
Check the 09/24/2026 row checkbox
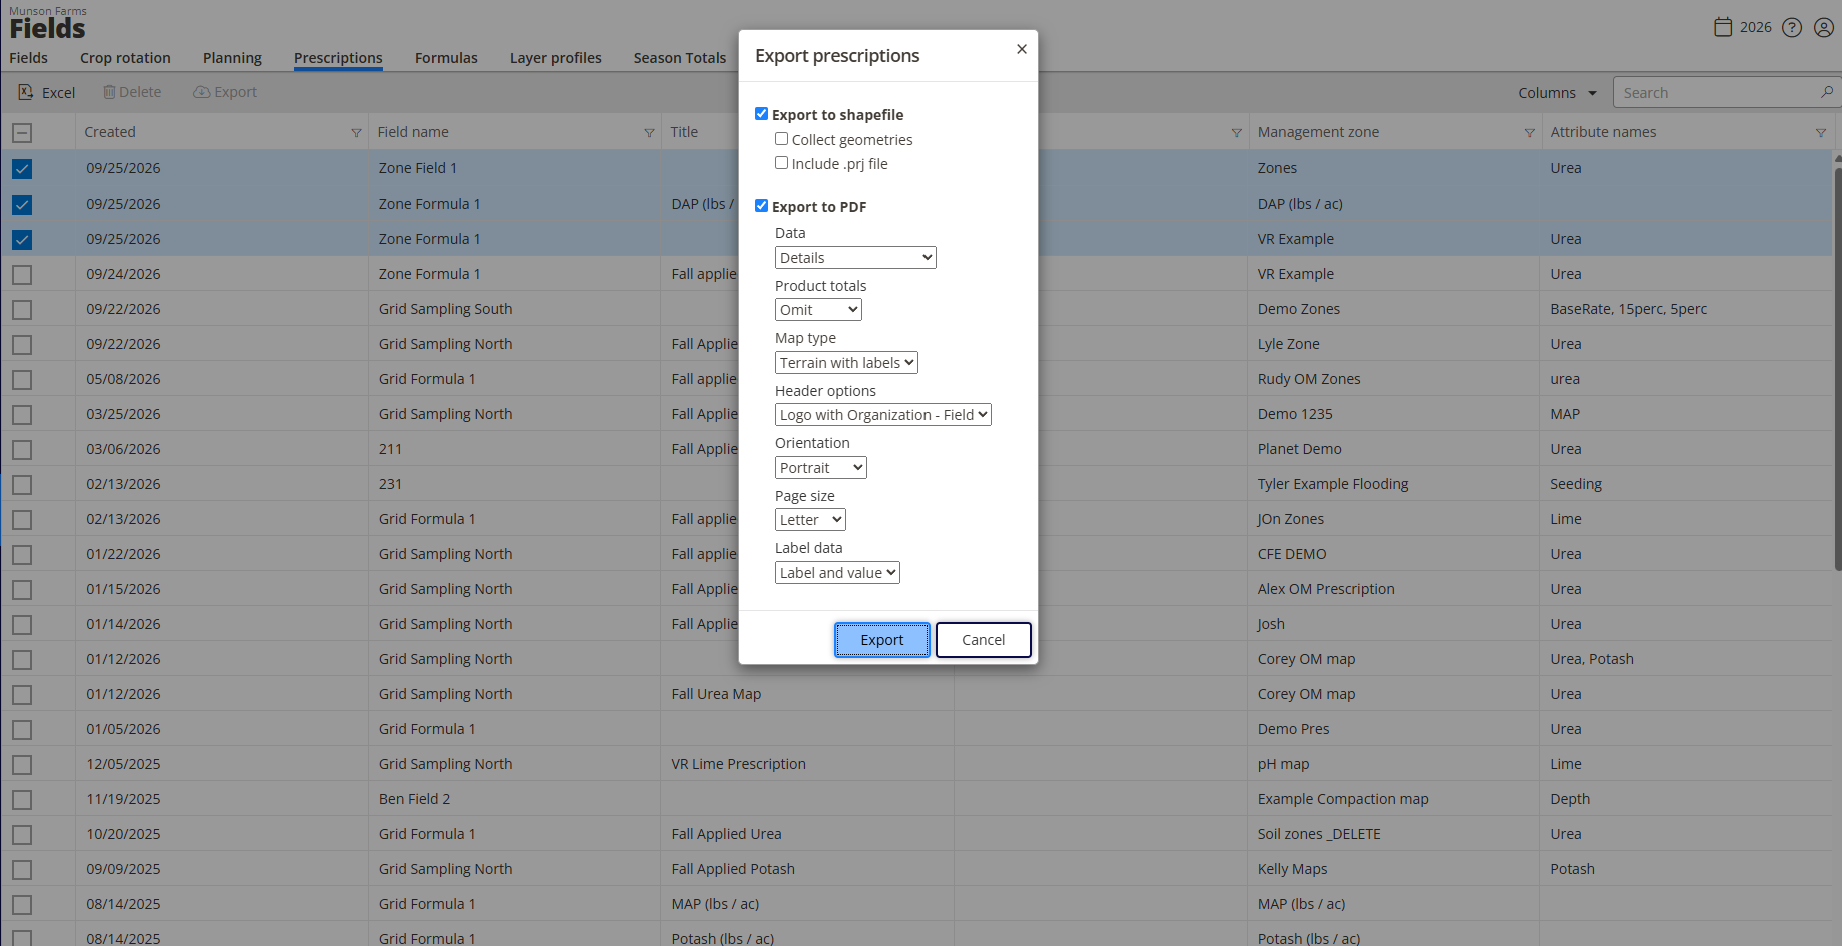pos(22,274)
